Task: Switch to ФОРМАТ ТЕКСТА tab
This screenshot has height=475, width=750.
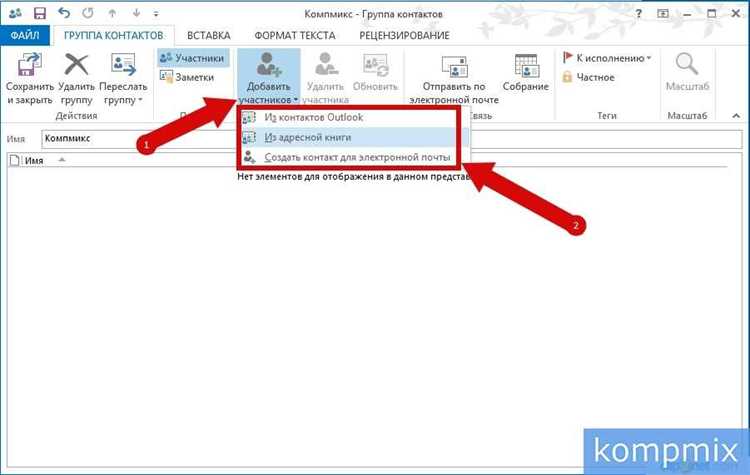Action: click(295, 35)
